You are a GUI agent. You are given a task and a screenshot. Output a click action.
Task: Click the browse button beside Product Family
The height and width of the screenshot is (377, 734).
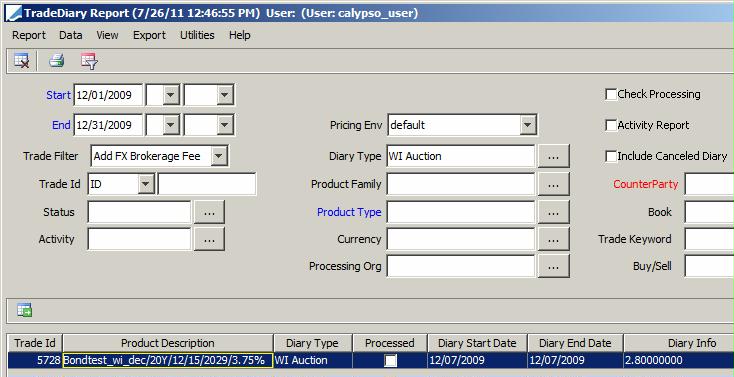point(553,185)
